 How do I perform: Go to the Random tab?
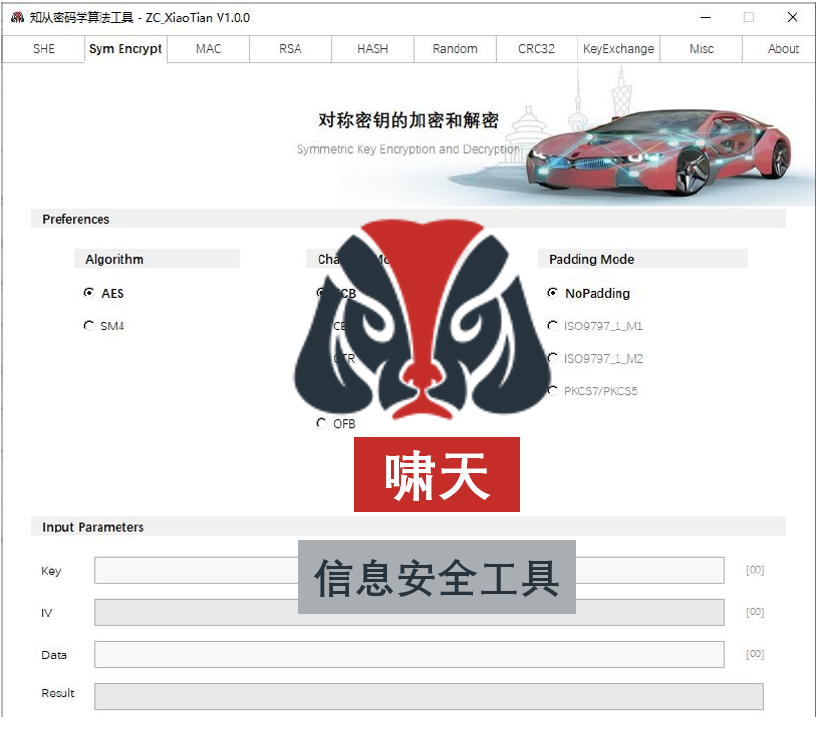pos(454,48)
